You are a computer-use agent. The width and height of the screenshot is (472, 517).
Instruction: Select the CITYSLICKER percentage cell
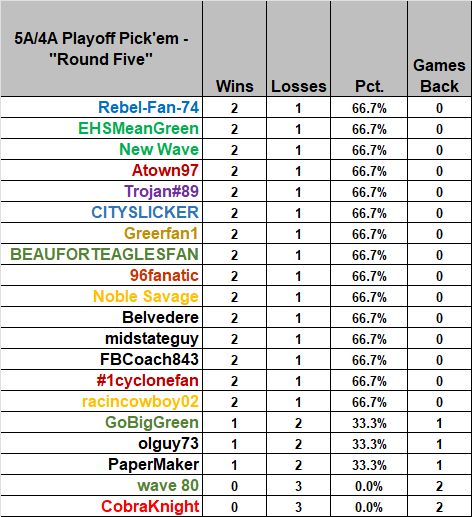(x=369, y=212)
